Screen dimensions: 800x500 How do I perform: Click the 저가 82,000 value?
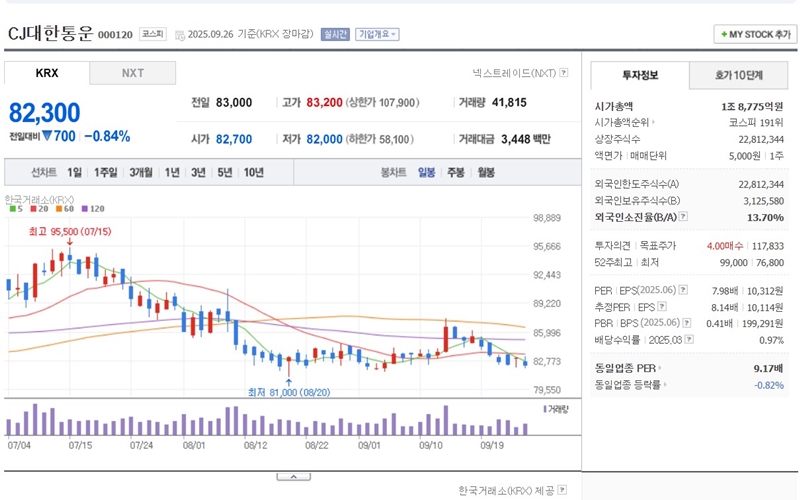click(324, 139)
